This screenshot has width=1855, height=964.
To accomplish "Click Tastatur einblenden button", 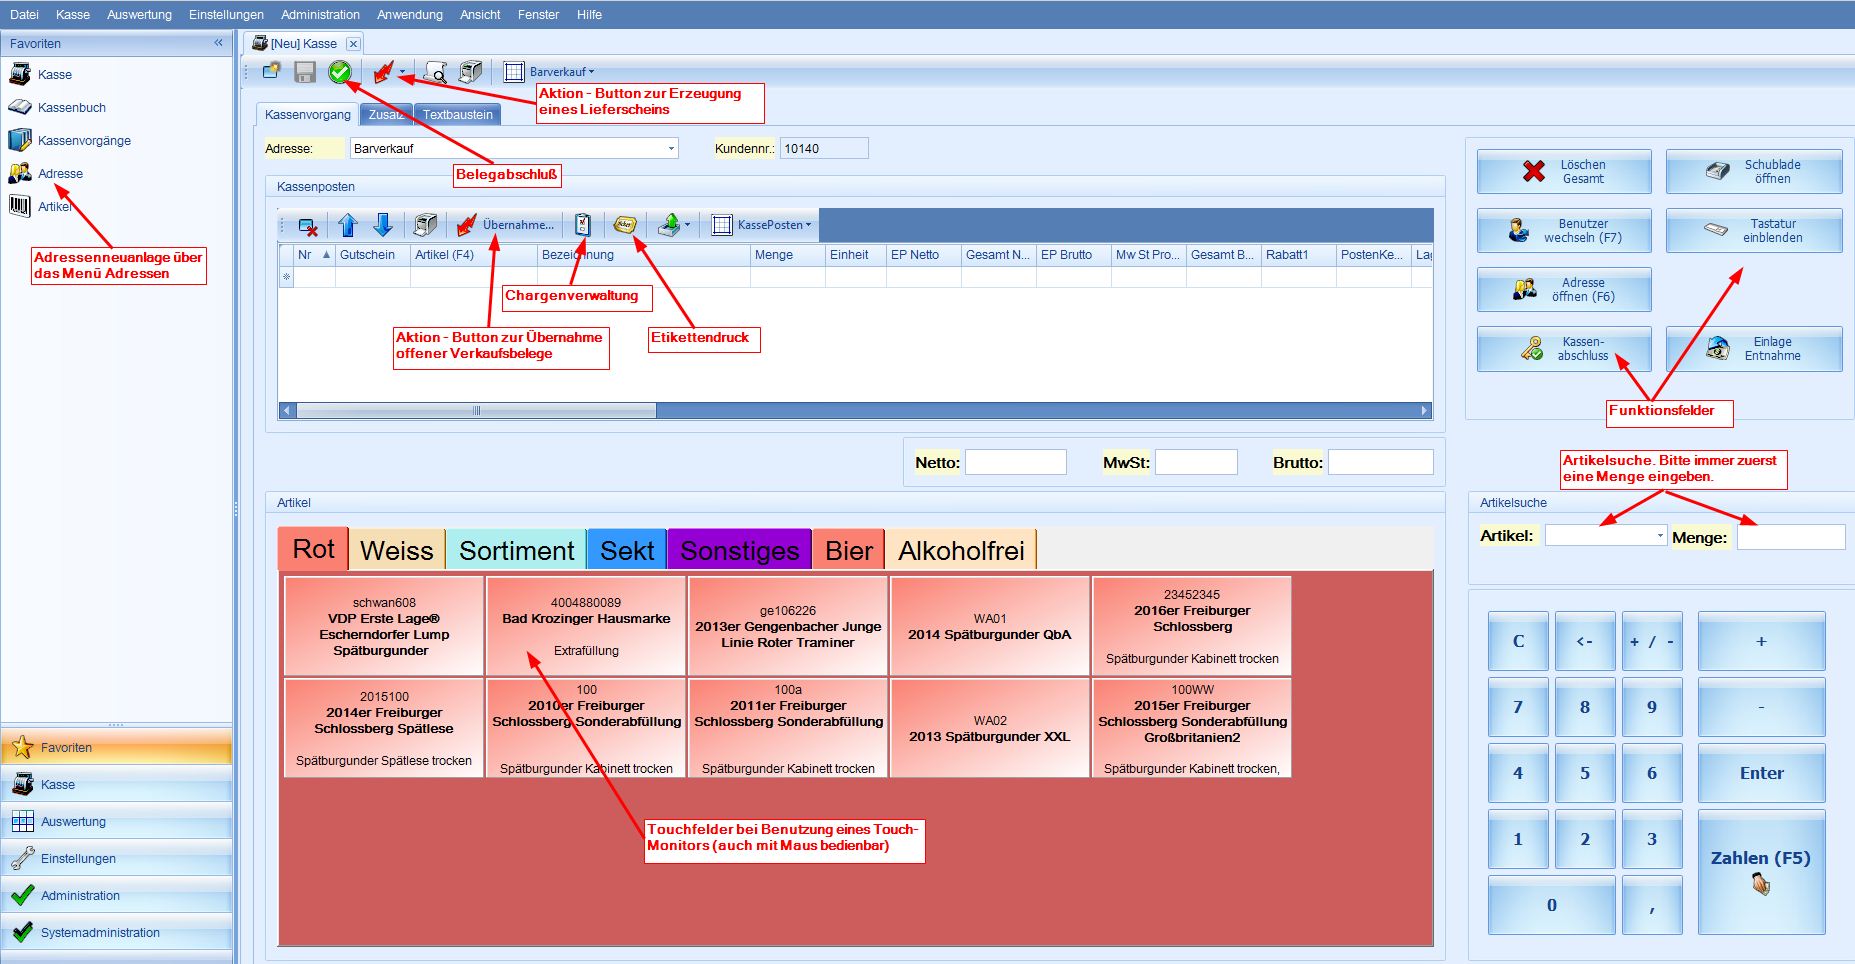I will tap(1754, 231).
